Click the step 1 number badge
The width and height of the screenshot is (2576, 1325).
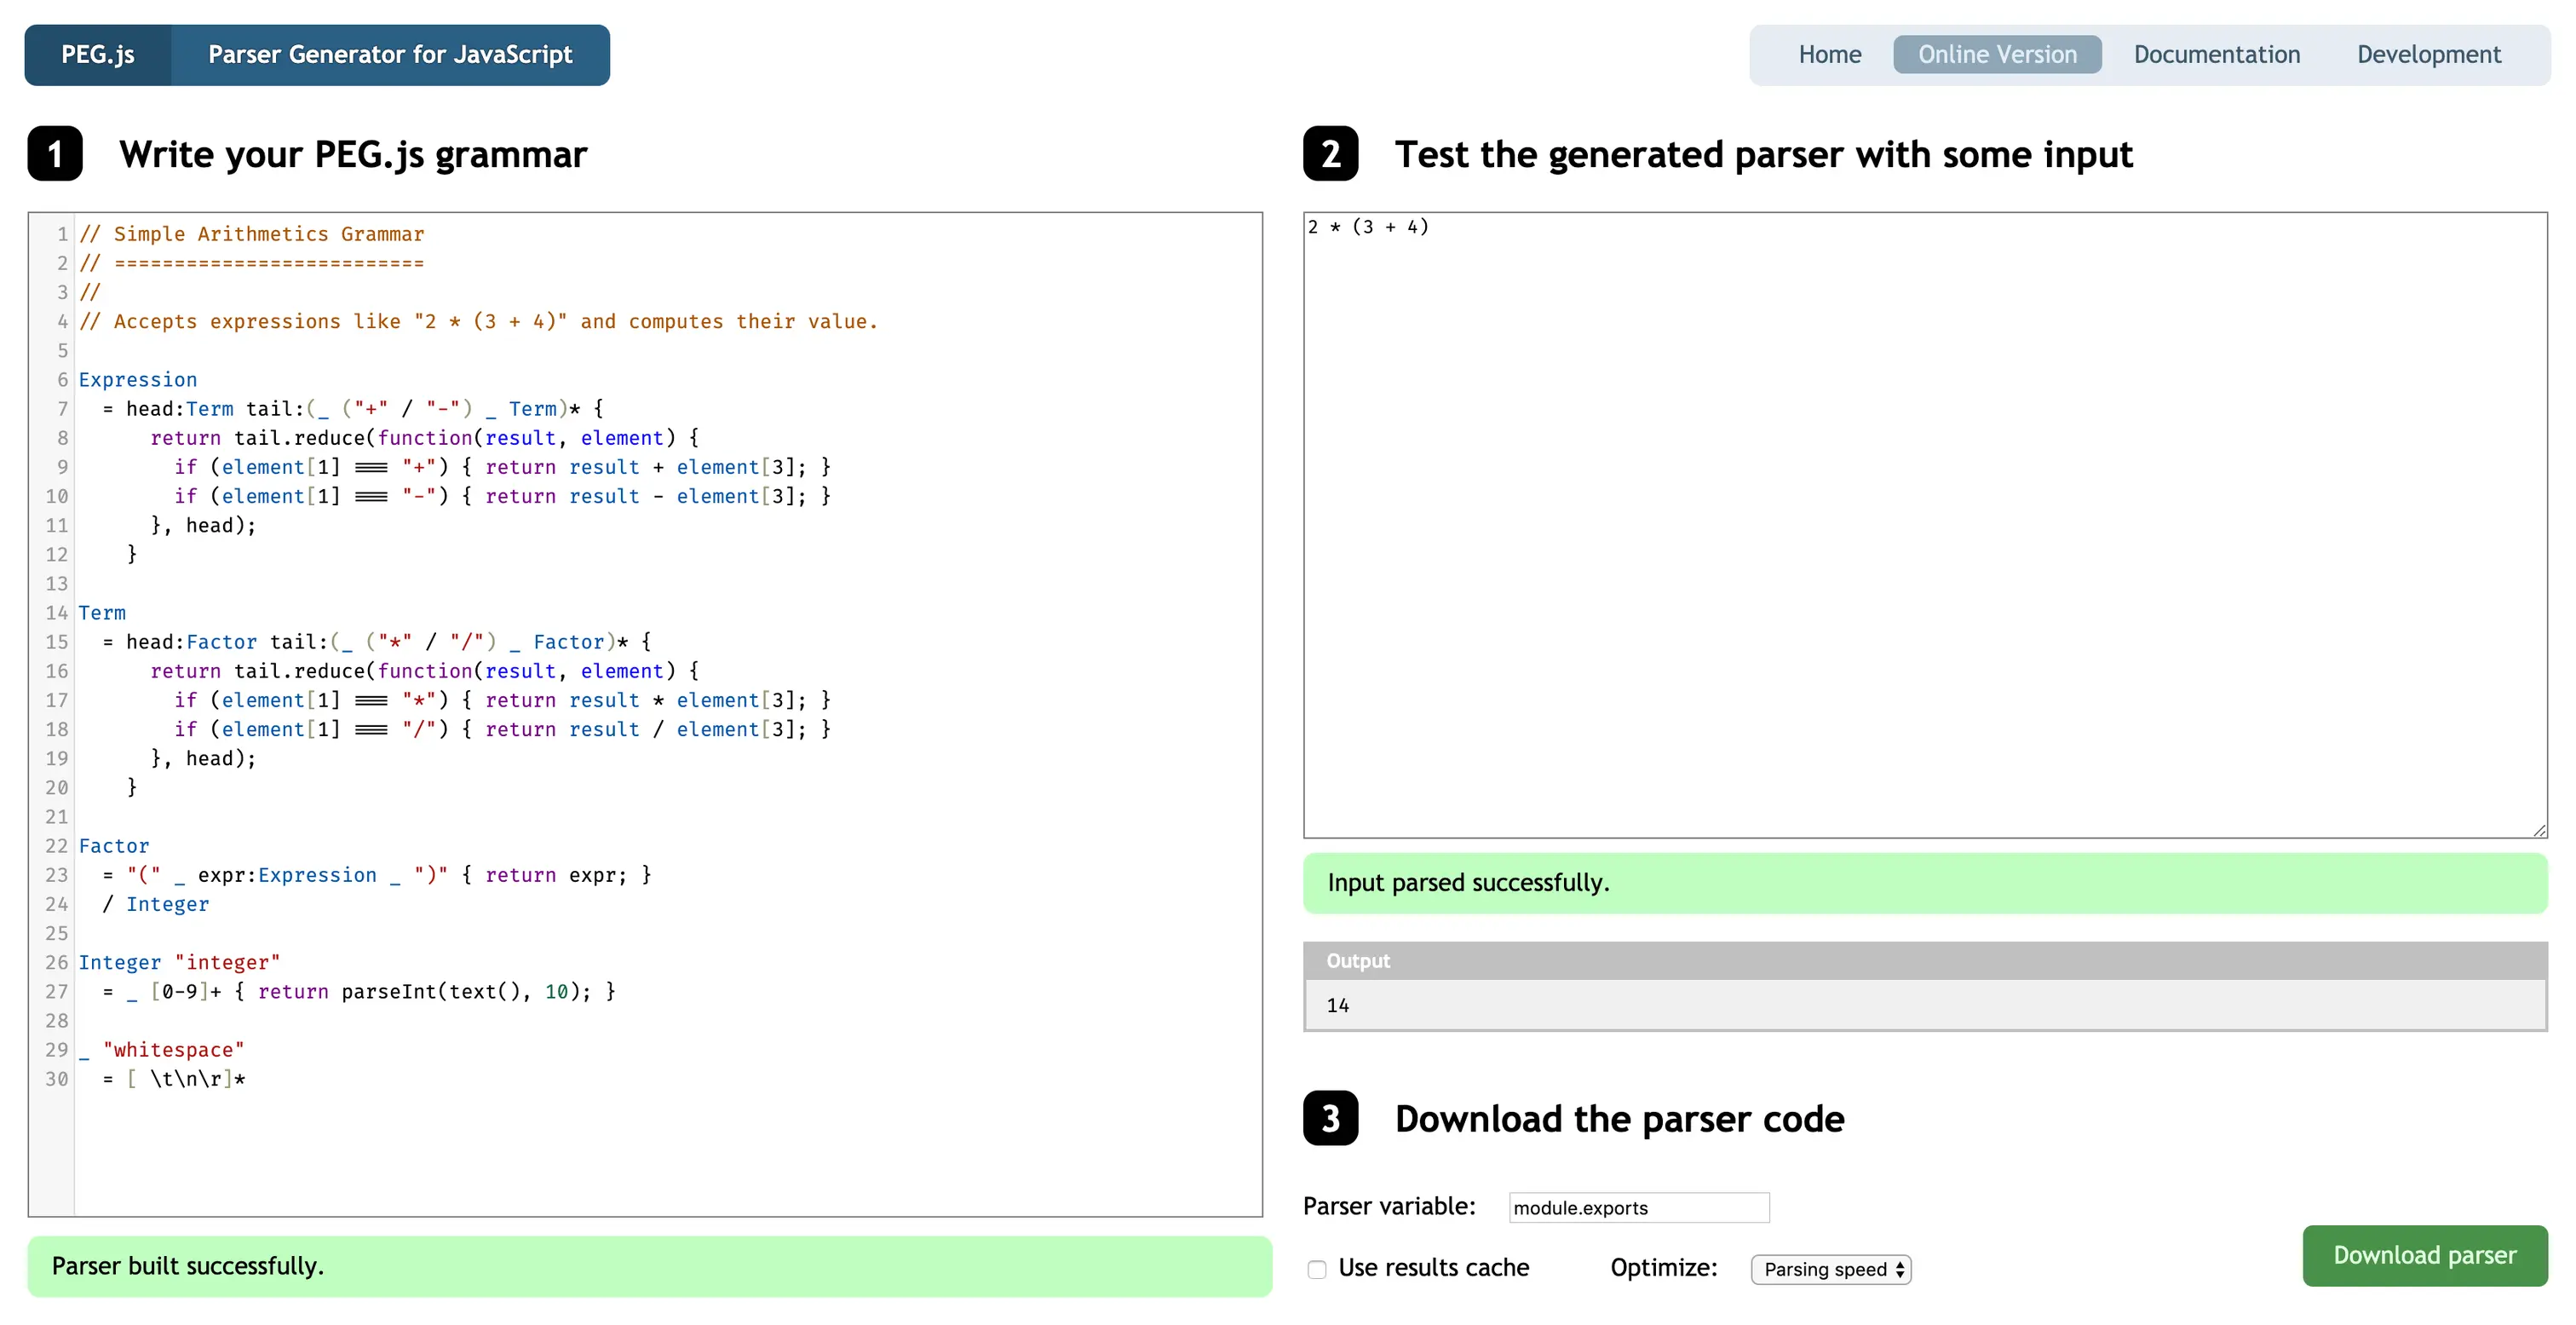pos(55,154)
